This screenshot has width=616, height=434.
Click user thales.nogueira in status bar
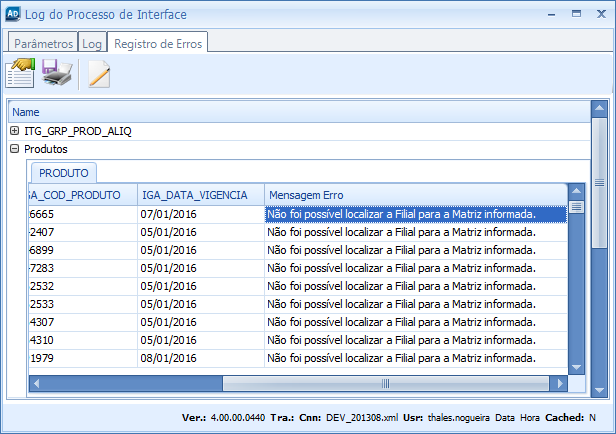458,418
